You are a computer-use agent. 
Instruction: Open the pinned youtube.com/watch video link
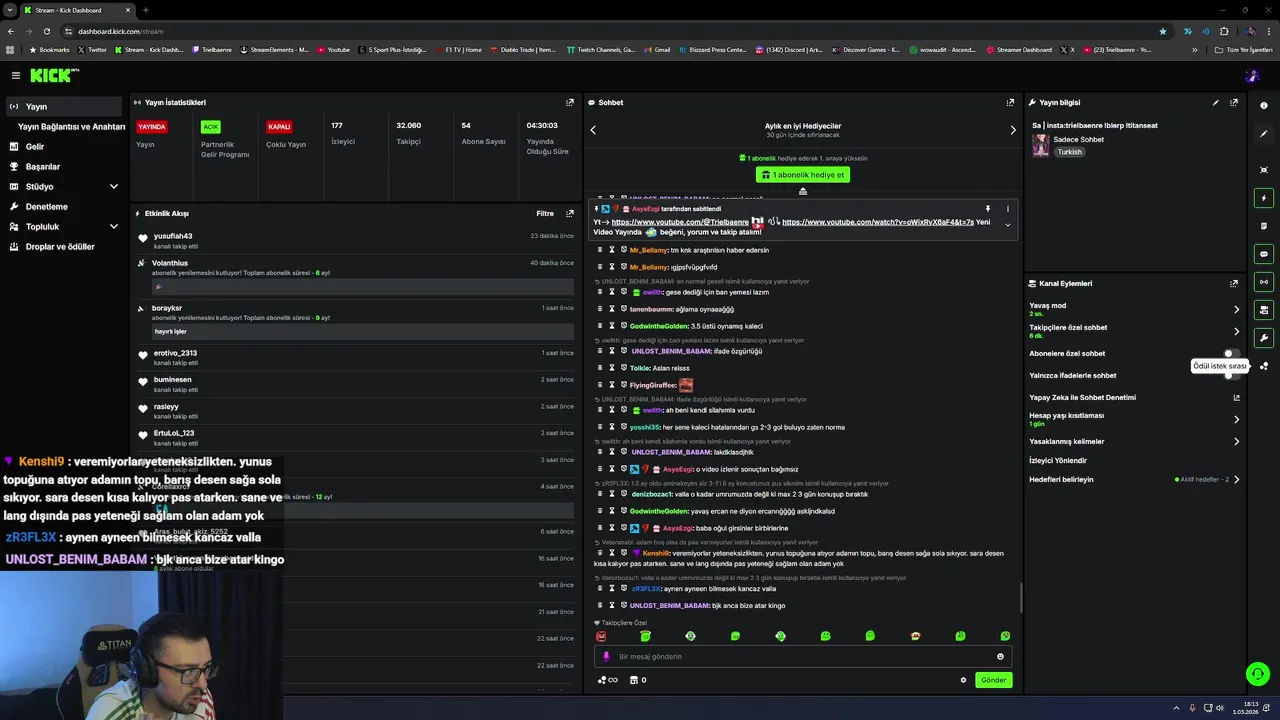point(878,222)
